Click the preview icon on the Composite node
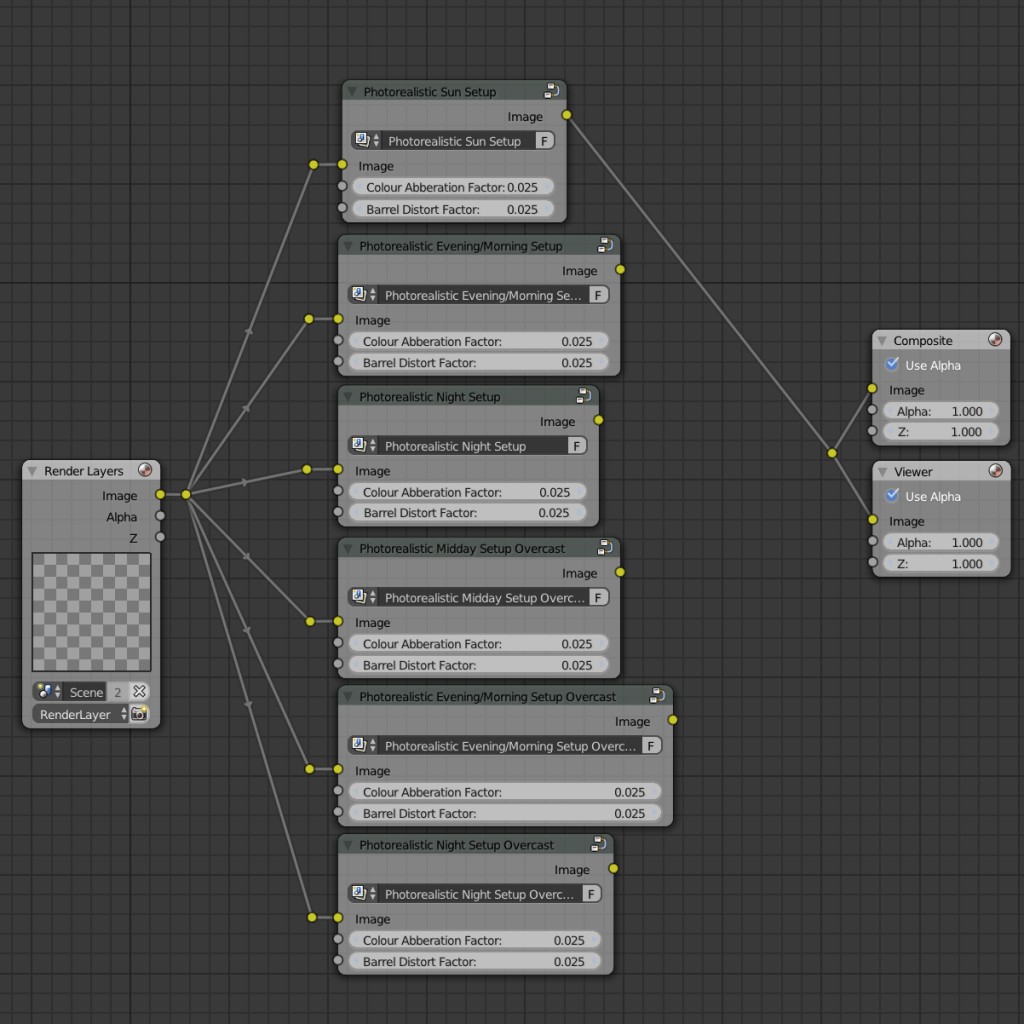1024x1024 pixels. coord(995,340)
